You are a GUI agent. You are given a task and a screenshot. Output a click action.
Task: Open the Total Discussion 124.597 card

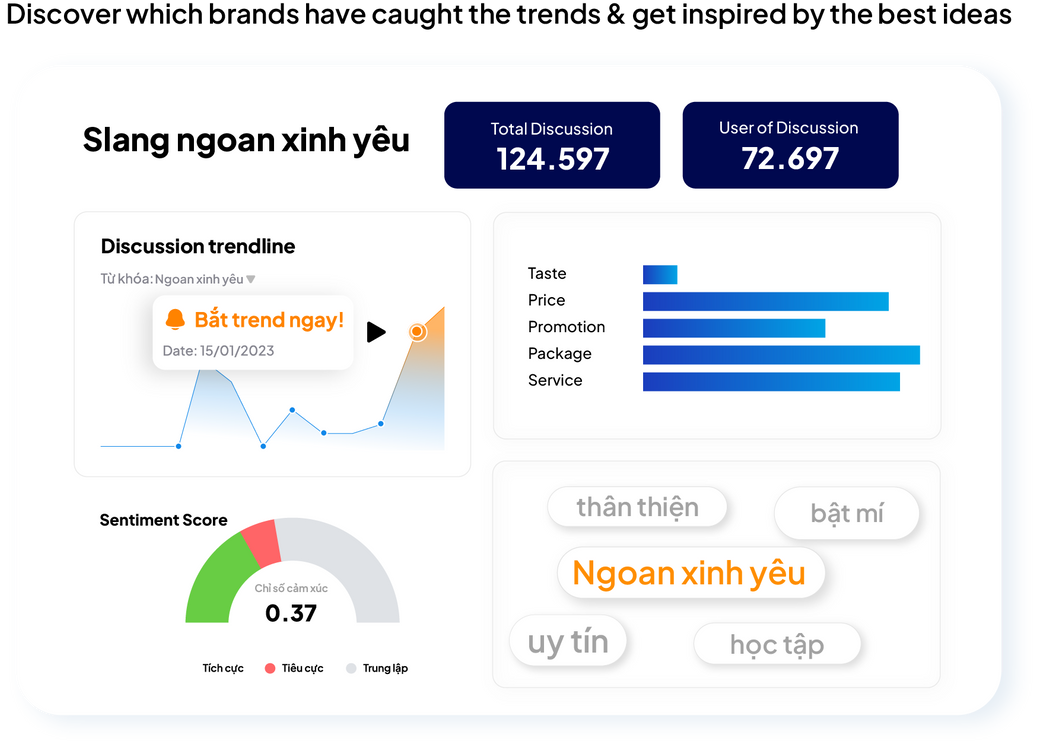(552, 145)
